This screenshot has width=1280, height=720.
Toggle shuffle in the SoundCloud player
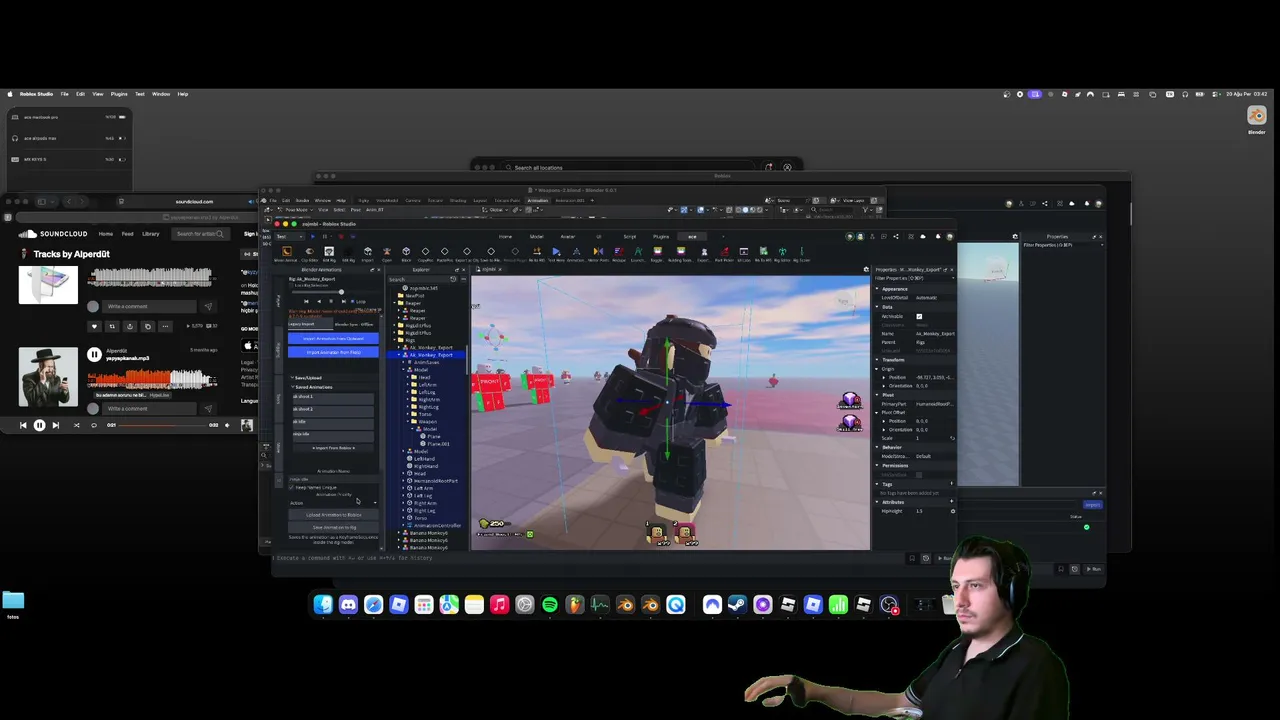(76, 425)
